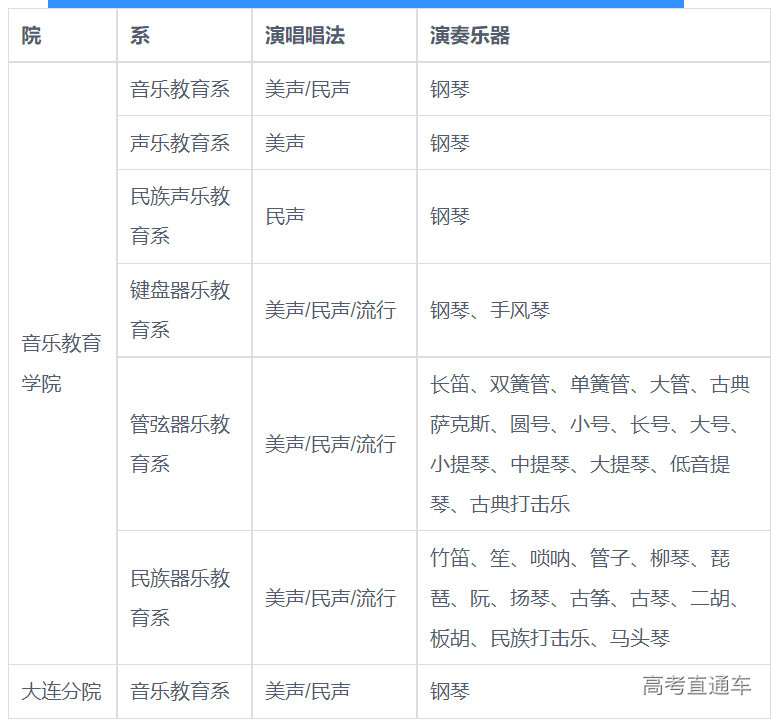The image size is (780, 725).
Task: Select the "演奏乐器" column header
Action: tap(470, 36)
